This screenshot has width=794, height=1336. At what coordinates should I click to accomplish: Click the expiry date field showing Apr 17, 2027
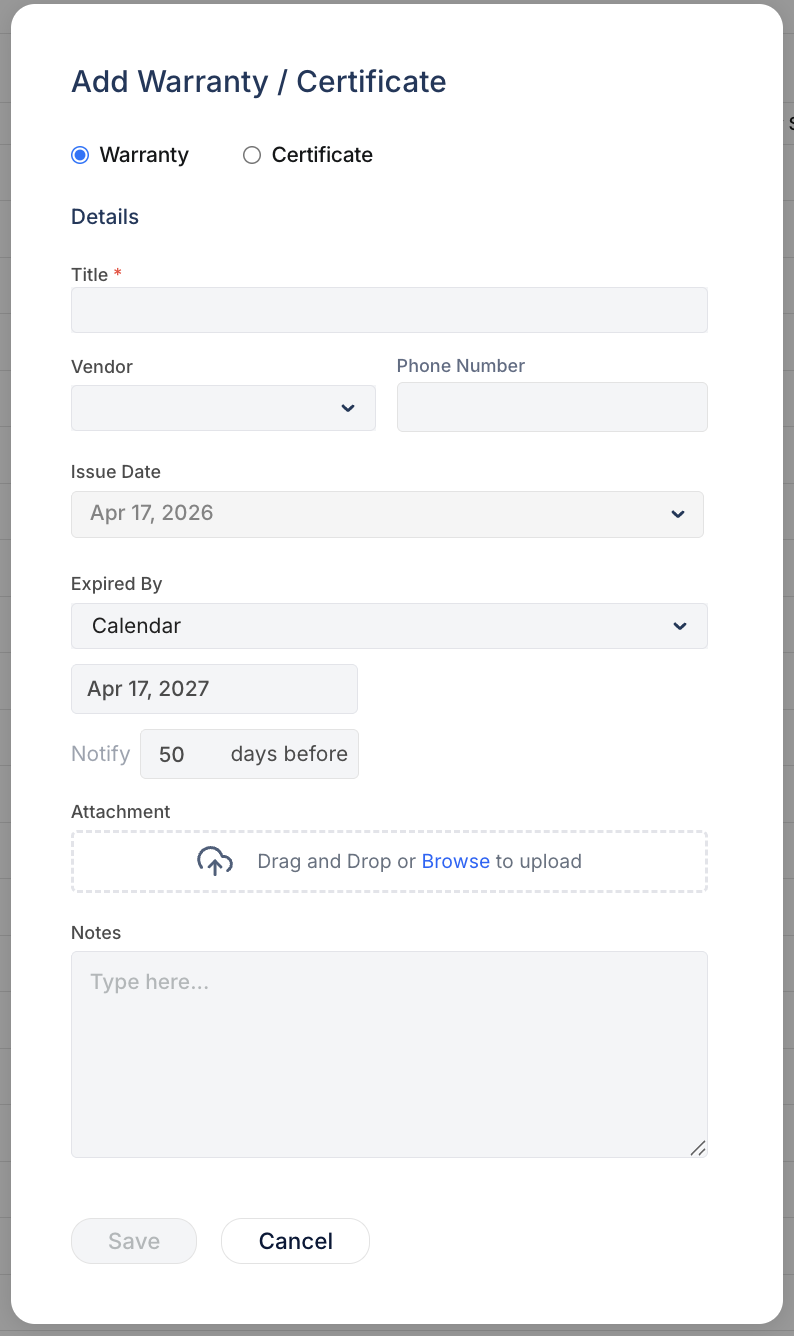pos(214,689)
